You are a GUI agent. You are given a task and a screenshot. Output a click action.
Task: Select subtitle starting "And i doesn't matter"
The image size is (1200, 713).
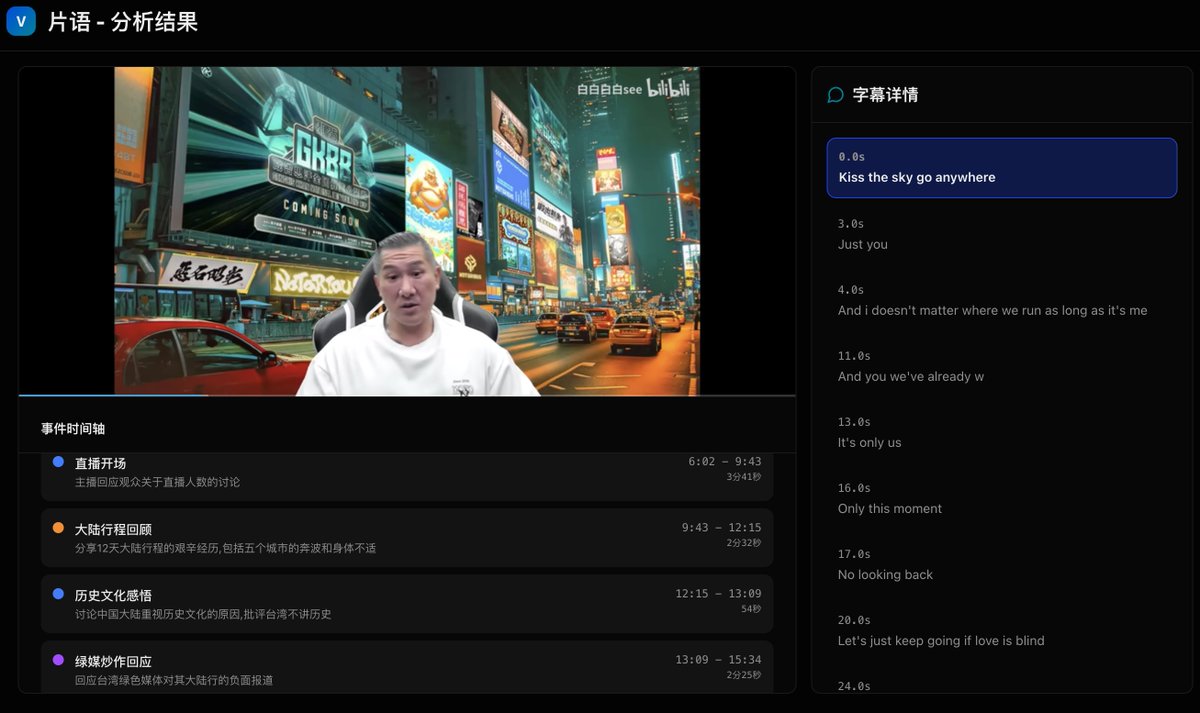1002,300
